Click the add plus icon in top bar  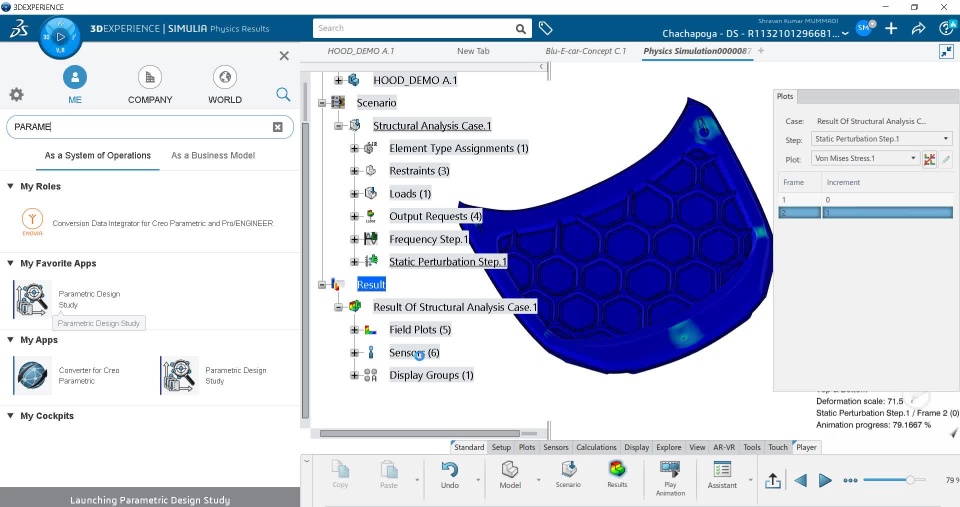[x=891, y=28]
